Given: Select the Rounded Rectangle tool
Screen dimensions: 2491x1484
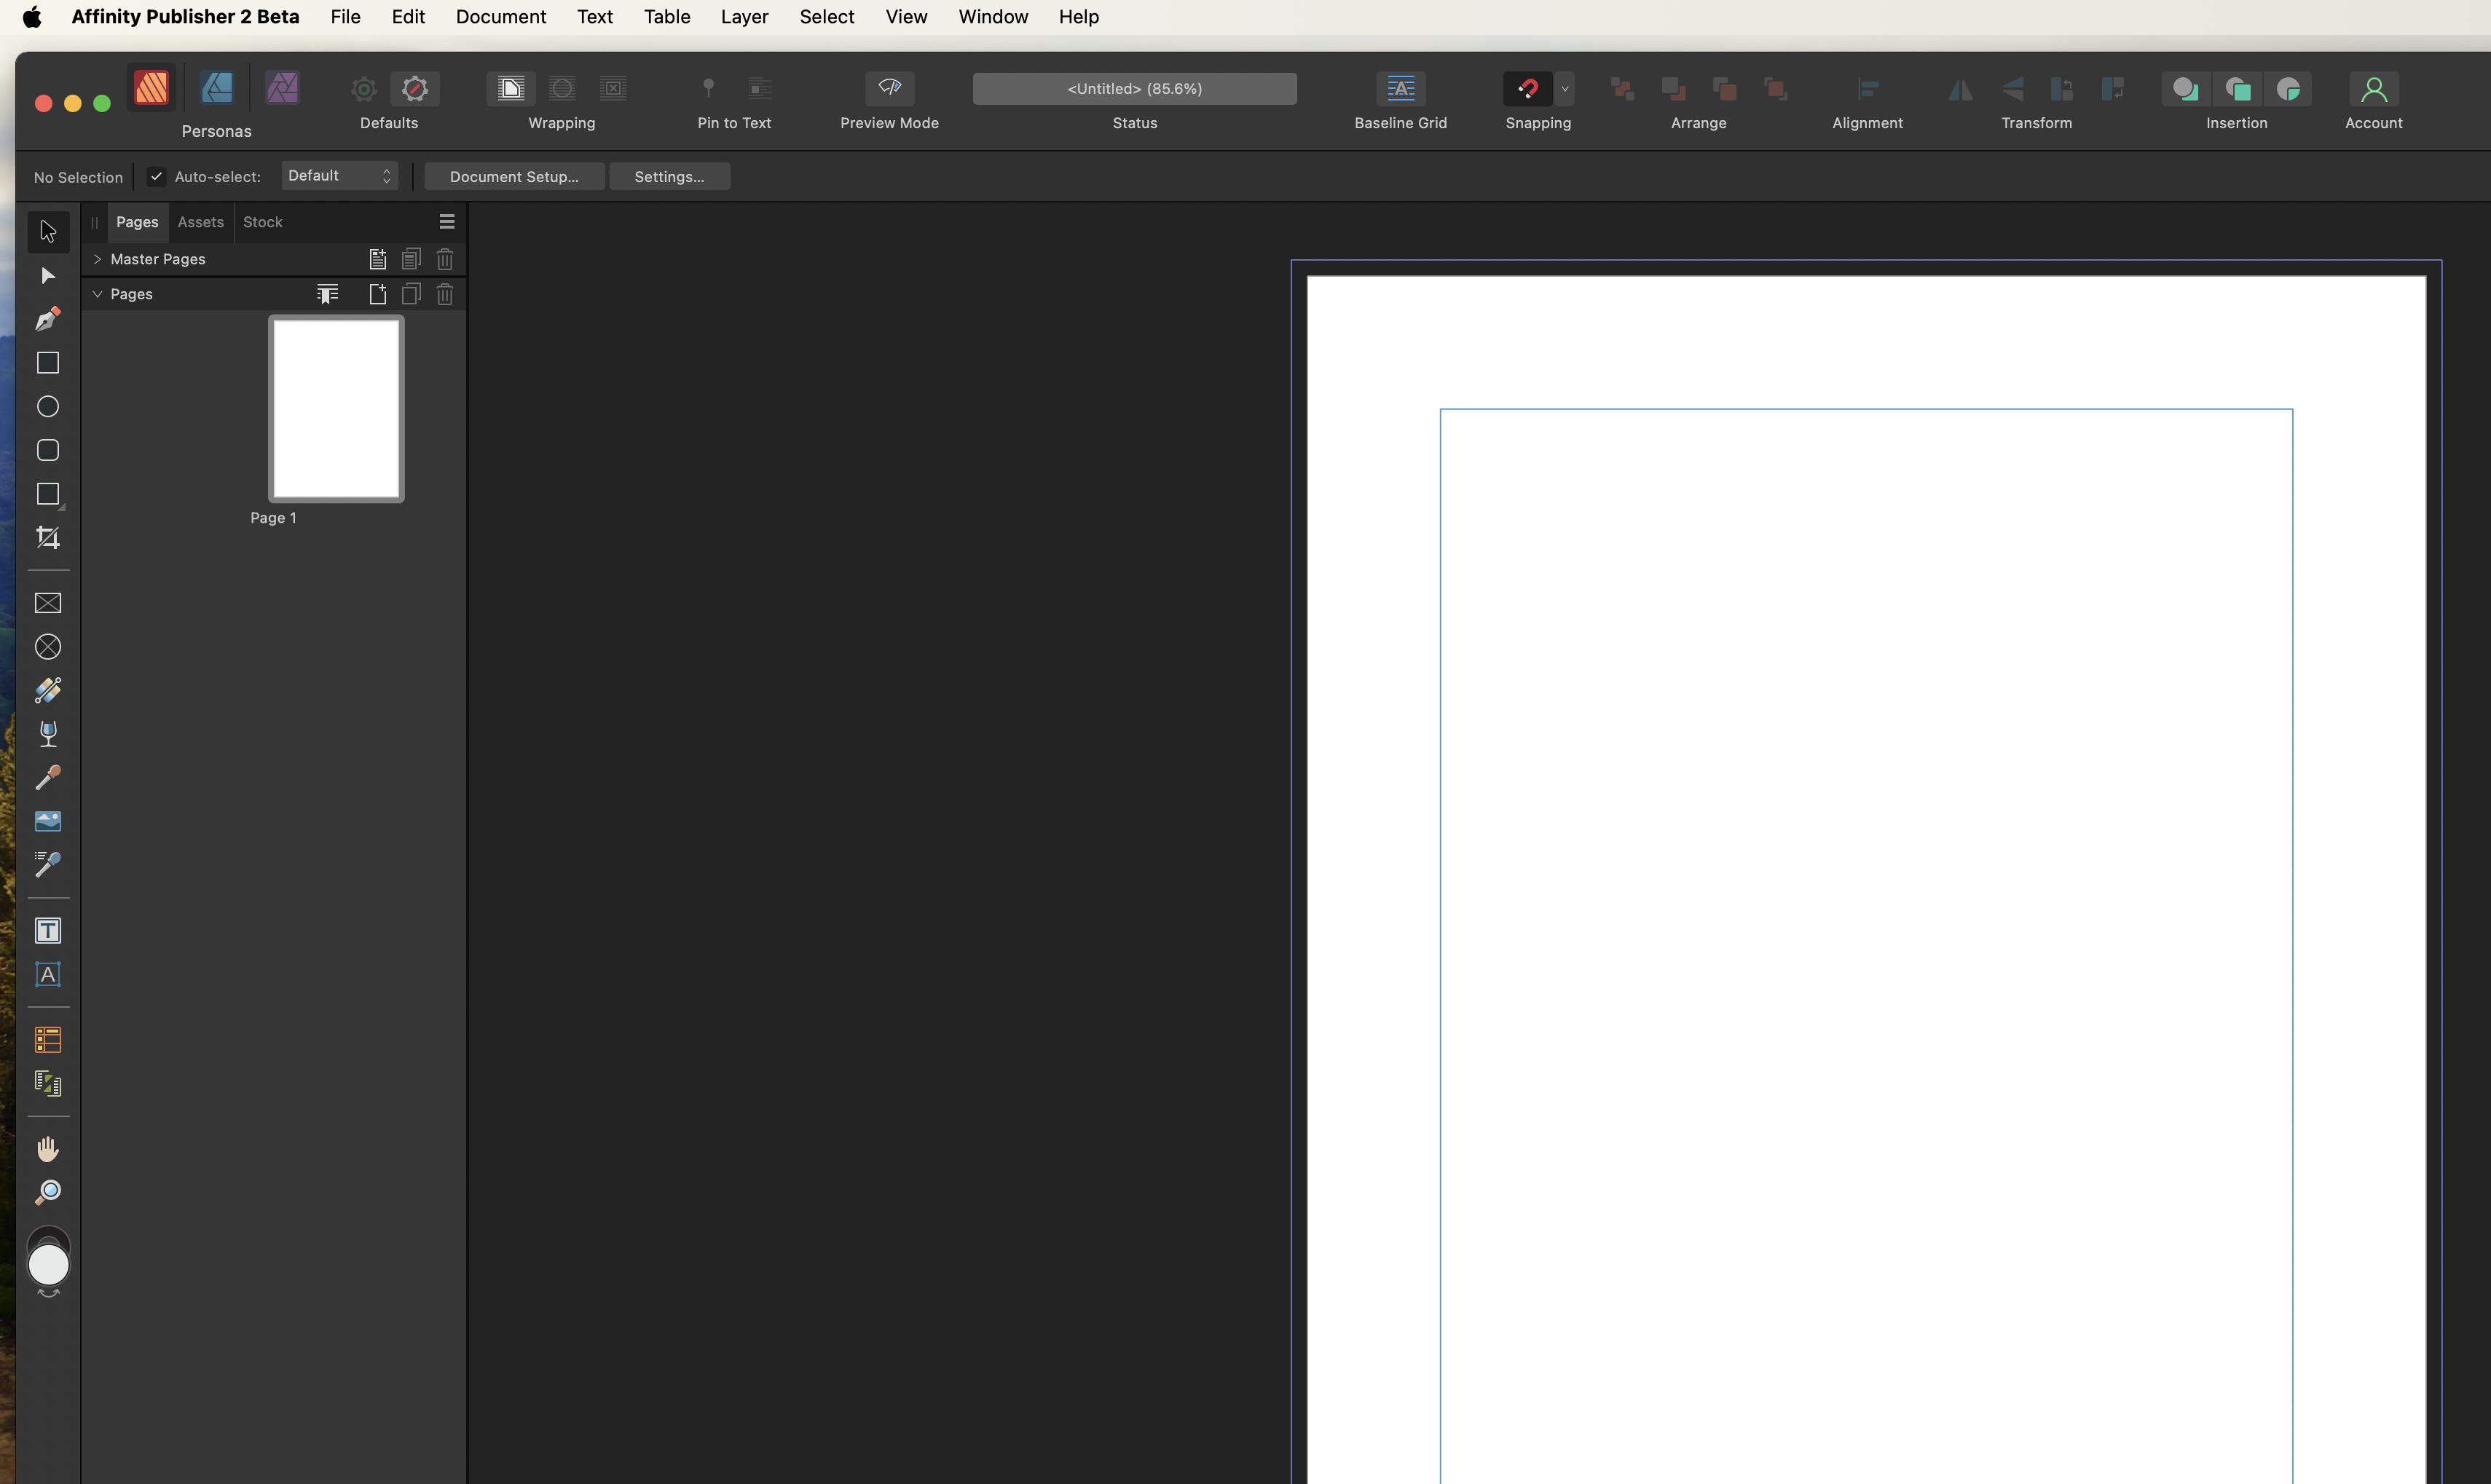Looking at the screenshot, I should coord(48,450).
